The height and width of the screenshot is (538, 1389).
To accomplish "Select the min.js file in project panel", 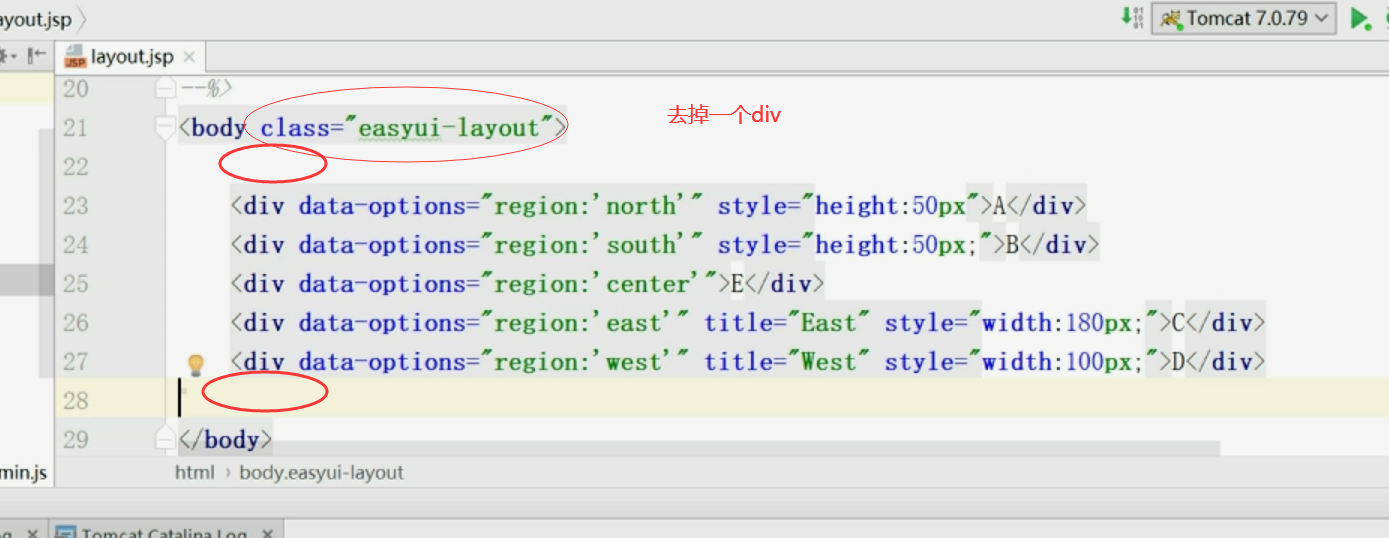I will click(23, 472).
